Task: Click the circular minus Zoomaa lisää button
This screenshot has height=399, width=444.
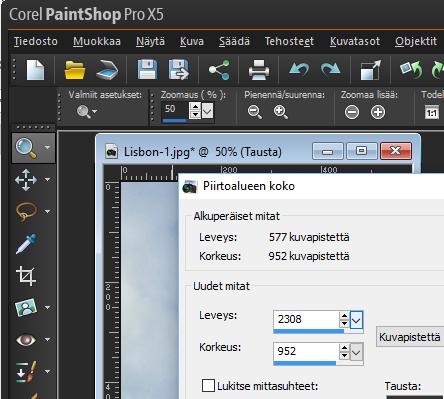Action: pyautogui.click(x=352, y=112)
